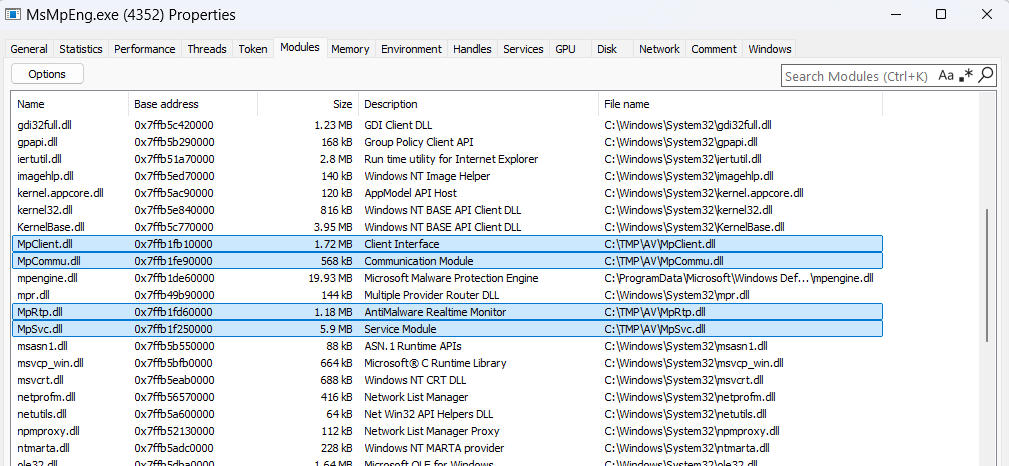Select the kernel32.dll module row
The height and width of the screenshot is (466, 1009).
point(447,210)
